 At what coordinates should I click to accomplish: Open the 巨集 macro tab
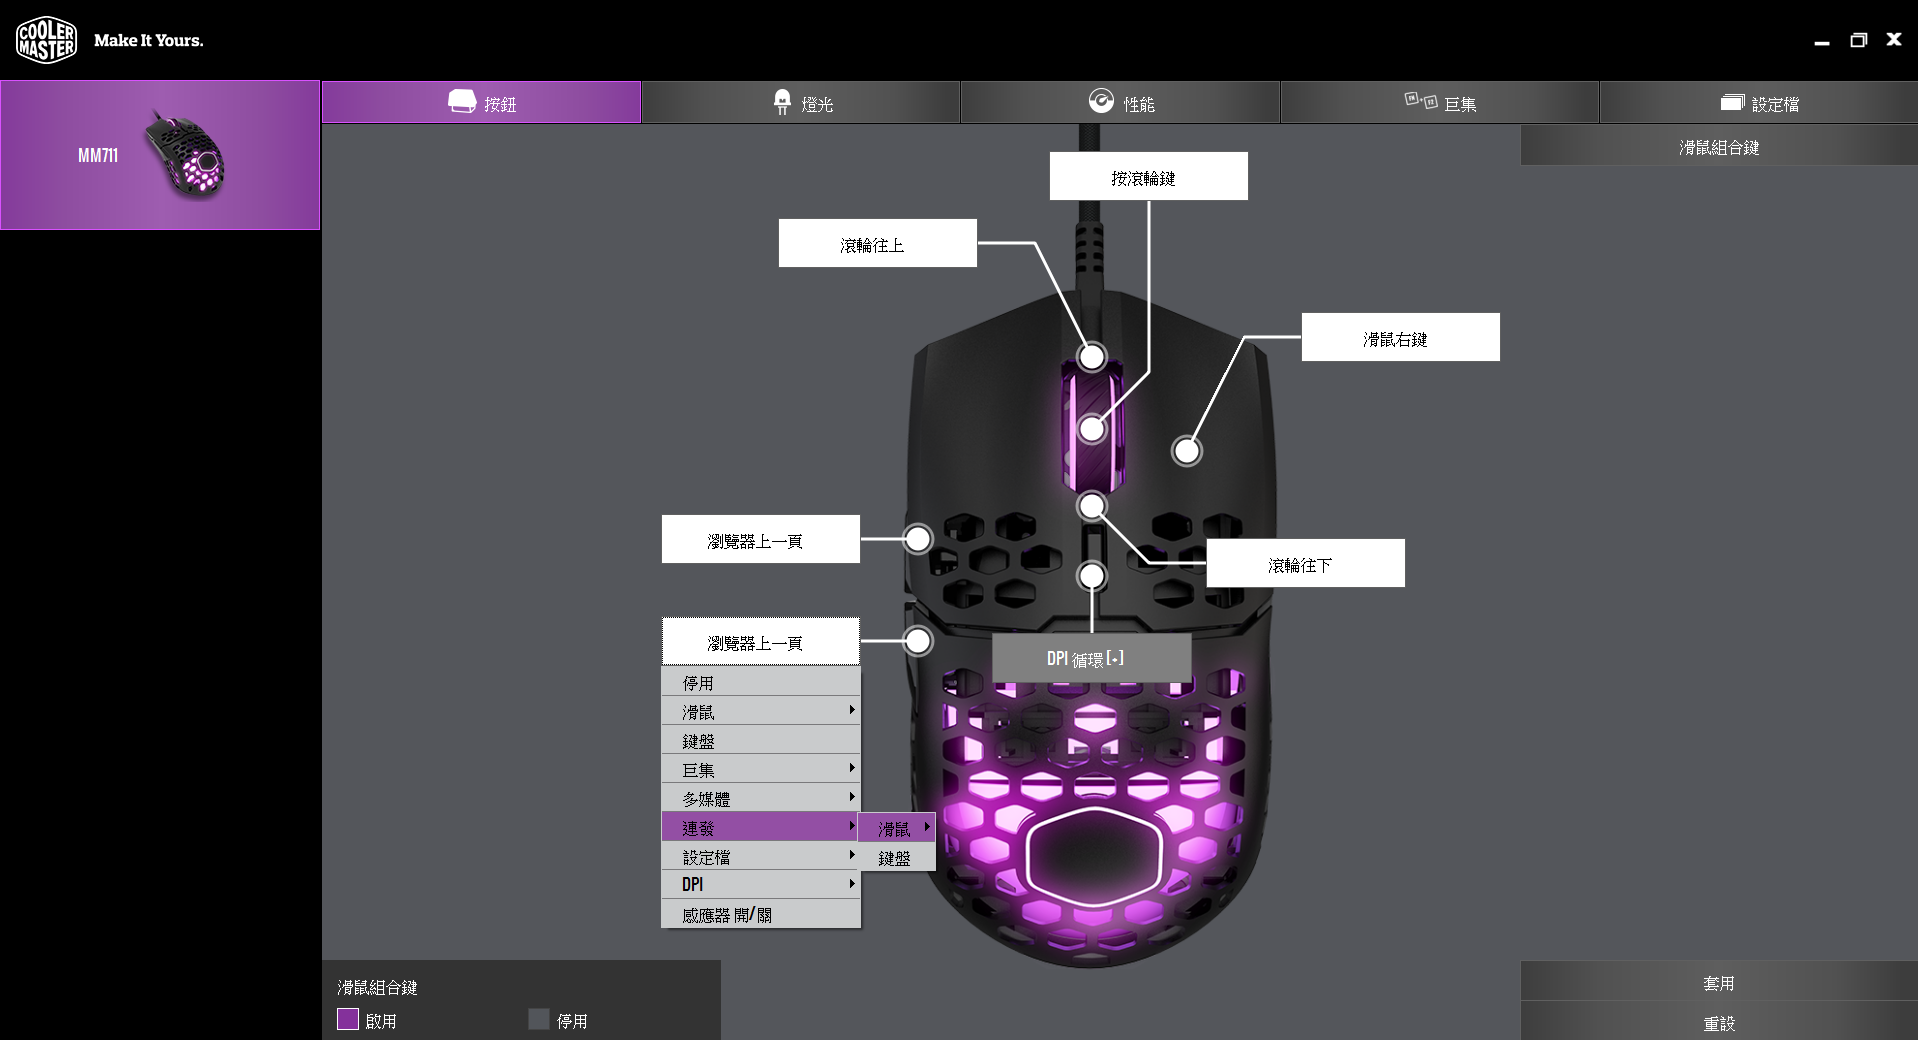point(1440,103)
